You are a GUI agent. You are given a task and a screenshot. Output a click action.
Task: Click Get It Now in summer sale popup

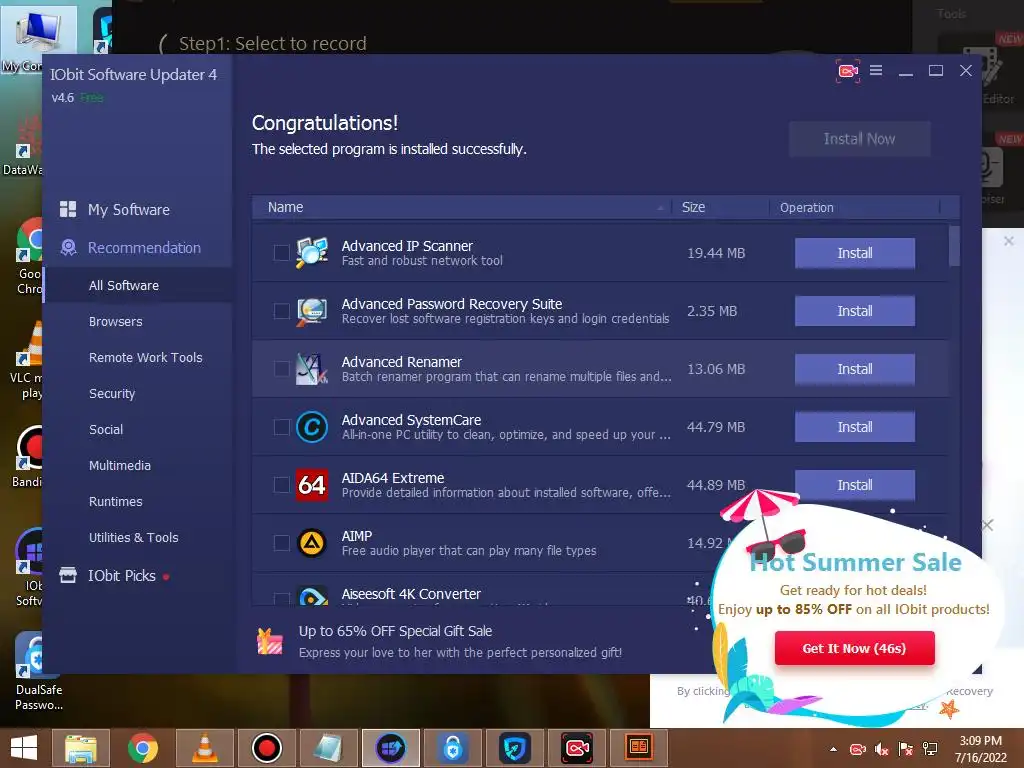coord(854,648)
